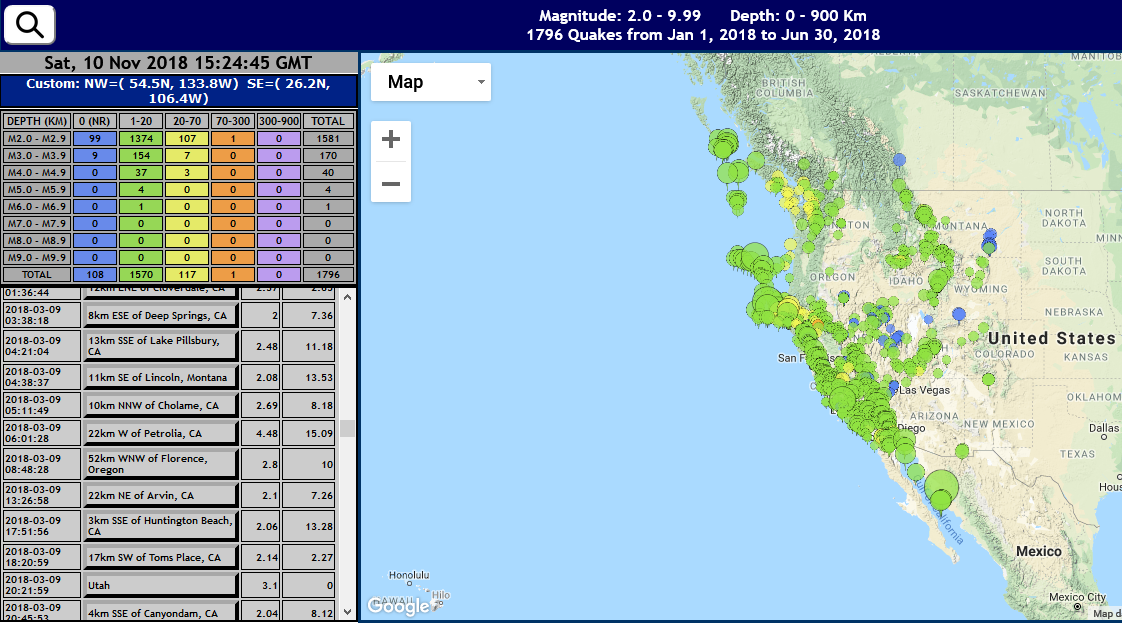Click the Google logo on map

(x=398, y=605)
